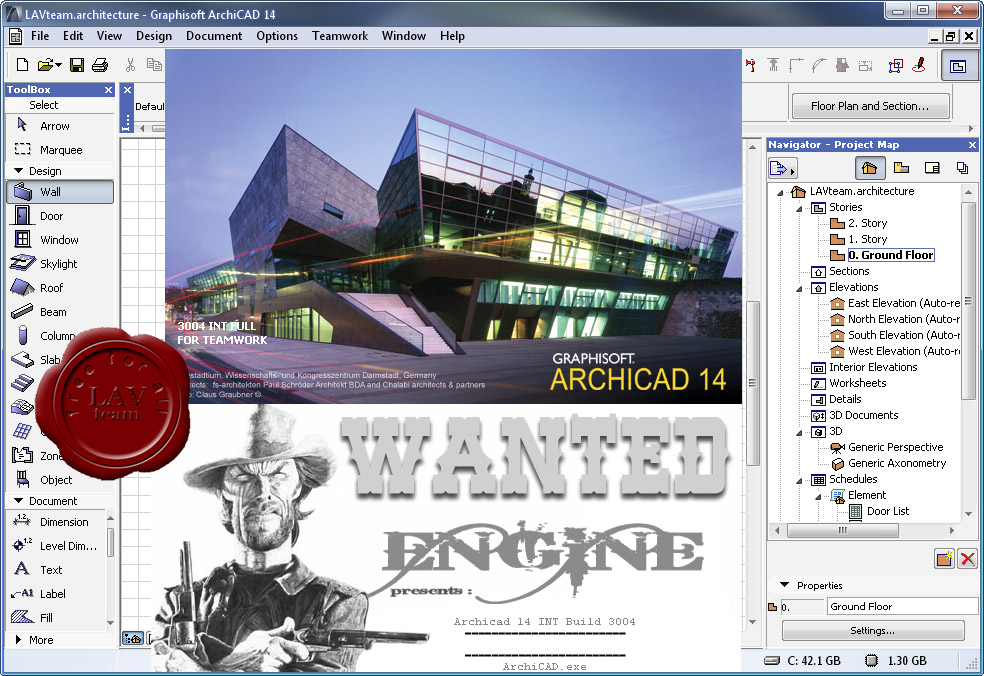The height and width of the screenshot is (676, 984).
Task: Click the Navigator delete red X icon
Action: click(x=968, y=558)
